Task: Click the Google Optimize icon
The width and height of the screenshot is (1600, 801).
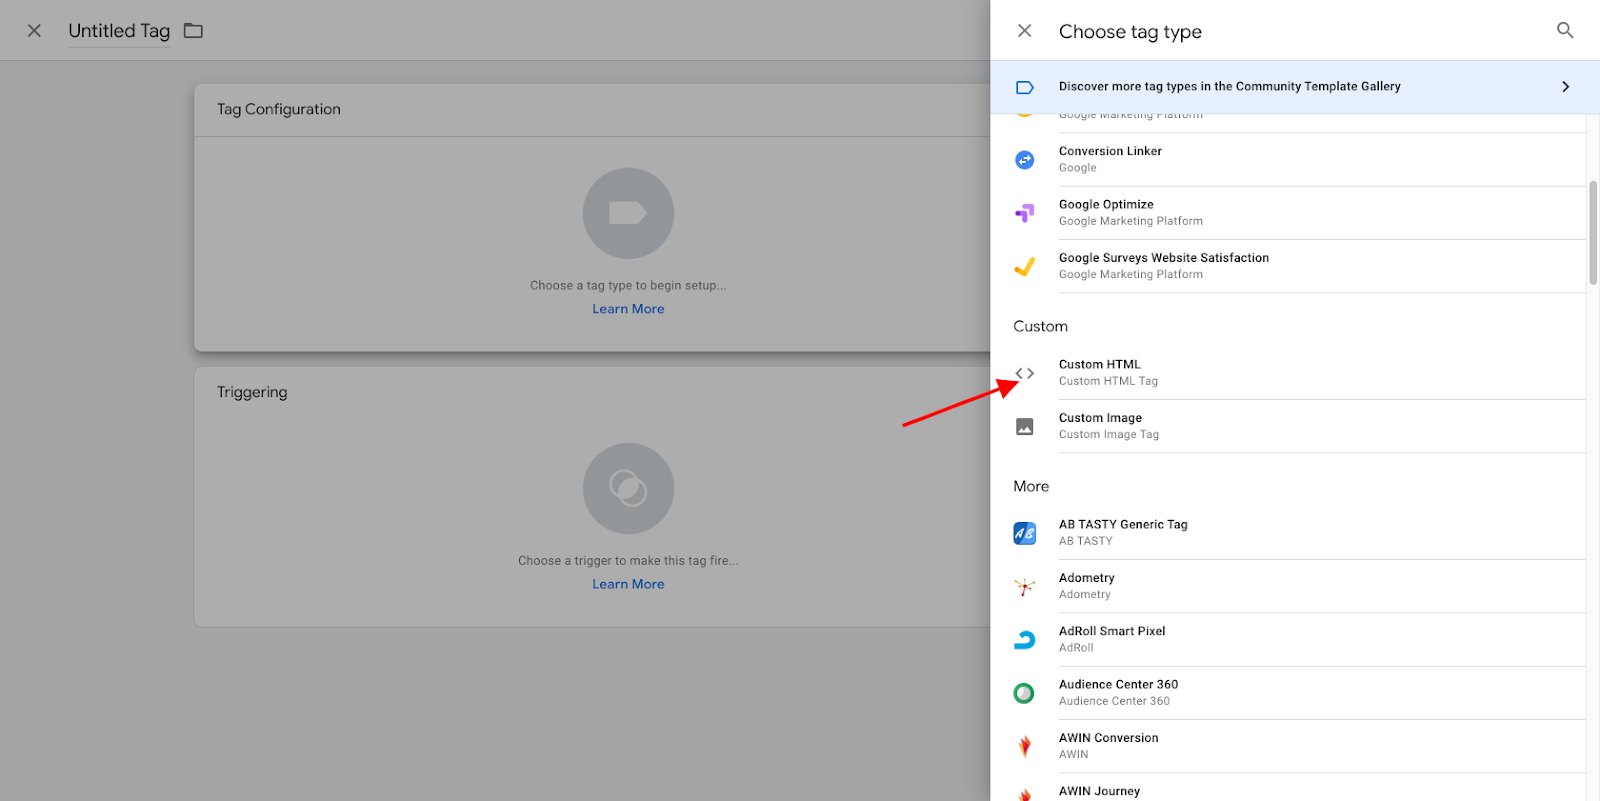Action: click(x=1025, y=213)
